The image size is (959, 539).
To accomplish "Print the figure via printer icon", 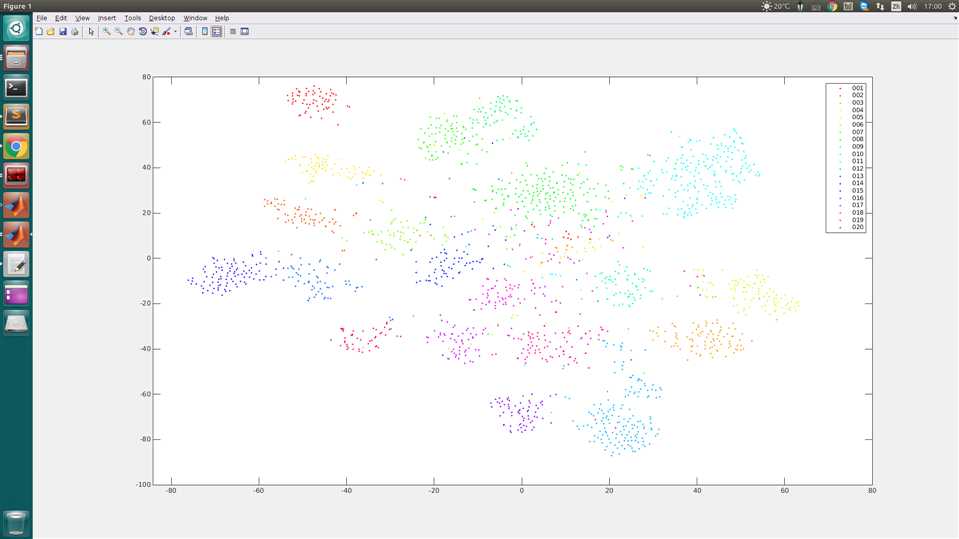I will click(75, 31).
